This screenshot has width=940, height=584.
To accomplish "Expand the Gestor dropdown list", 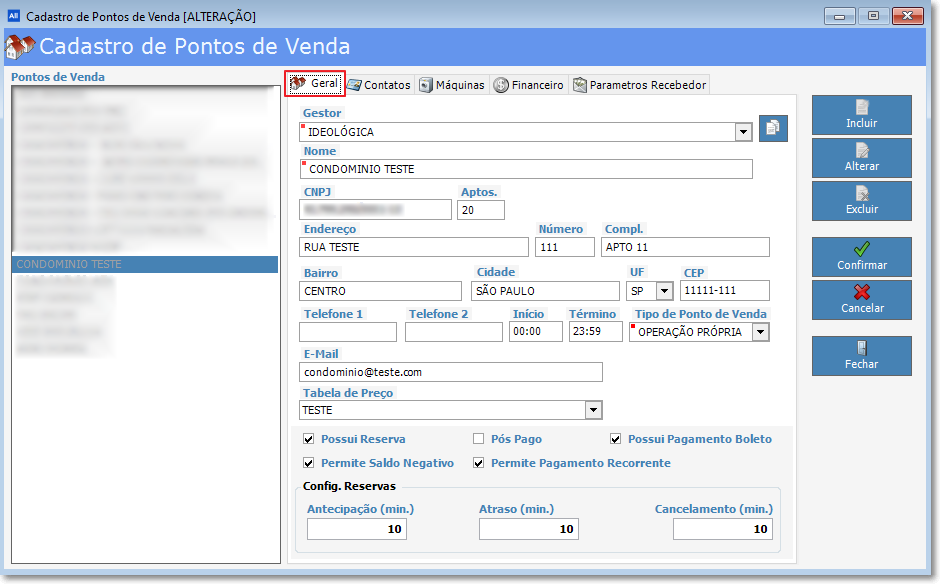I will pyautogui.click(x=743, y=132).
